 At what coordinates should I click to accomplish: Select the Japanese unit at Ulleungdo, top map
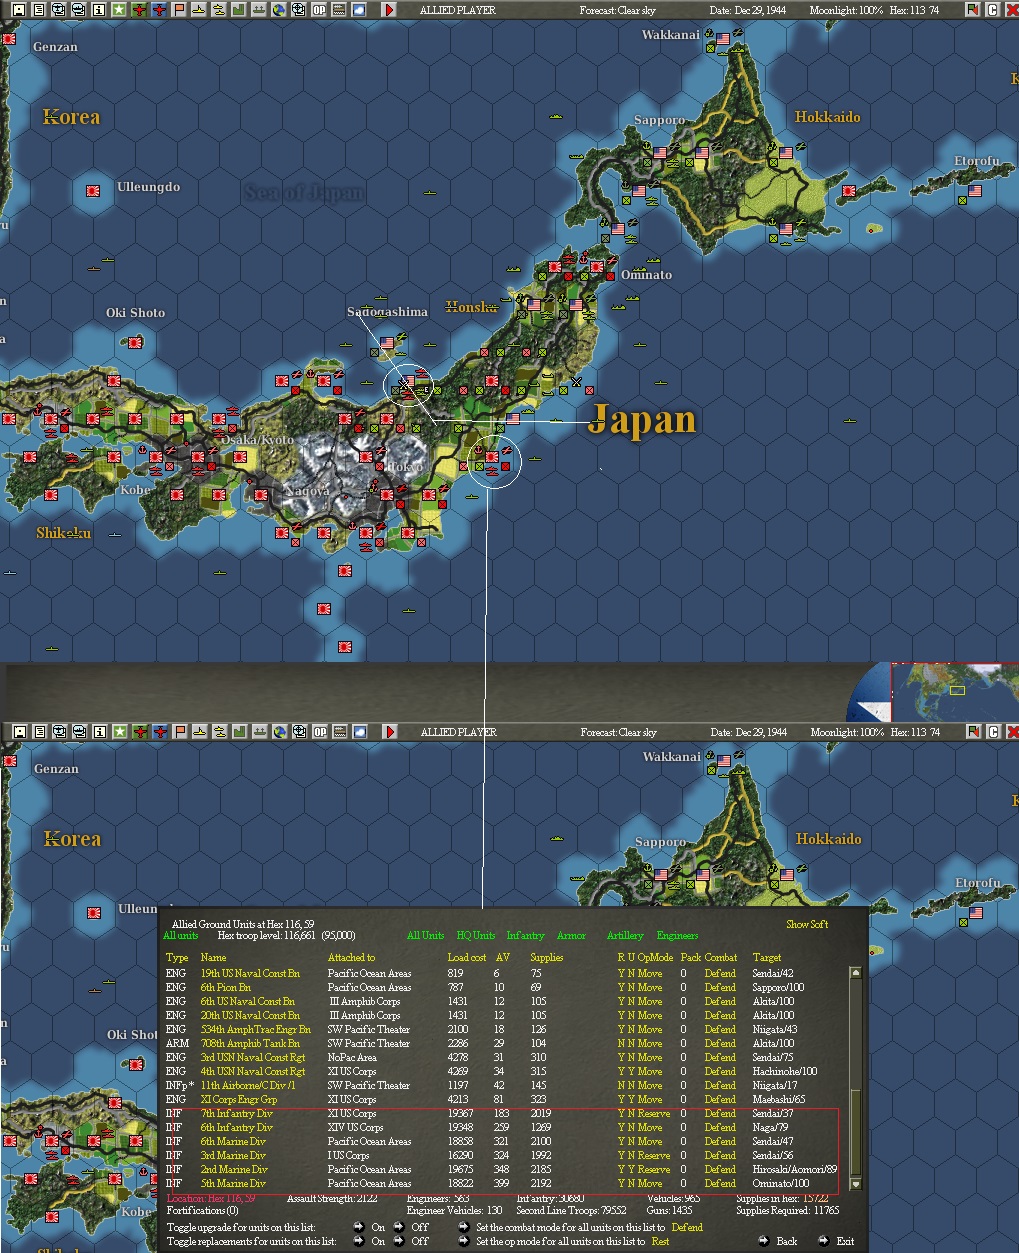click(x=94, y=189)
